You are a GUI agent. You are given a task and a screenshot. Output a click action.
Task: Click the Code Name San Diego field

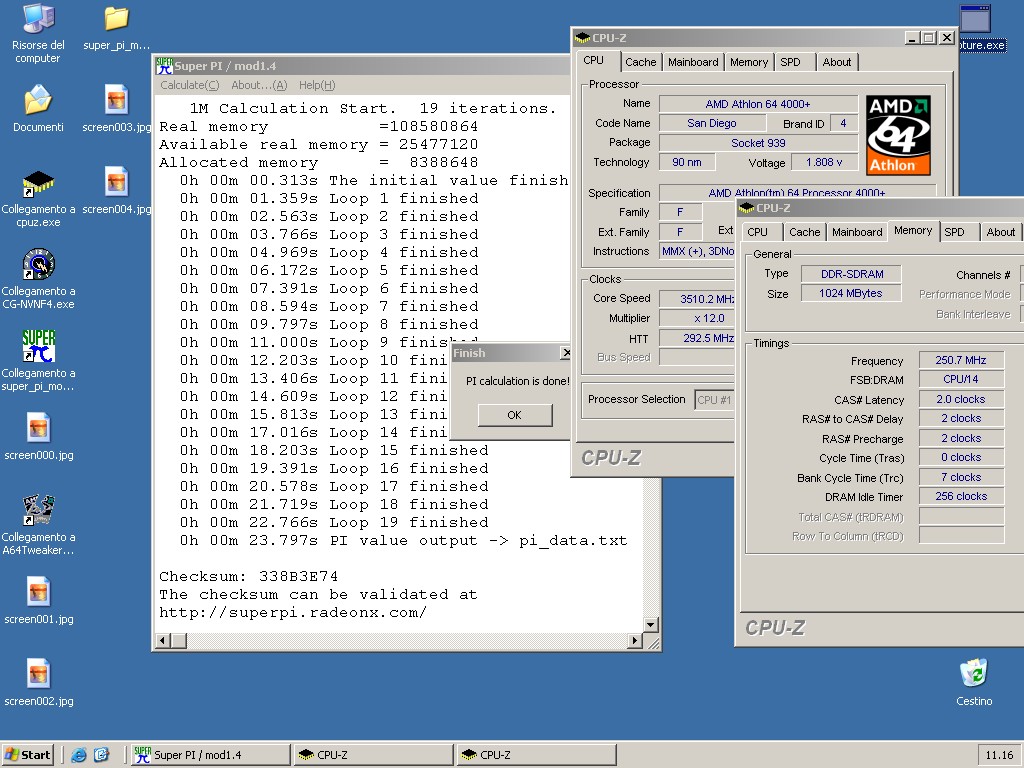tap(711, 123)
